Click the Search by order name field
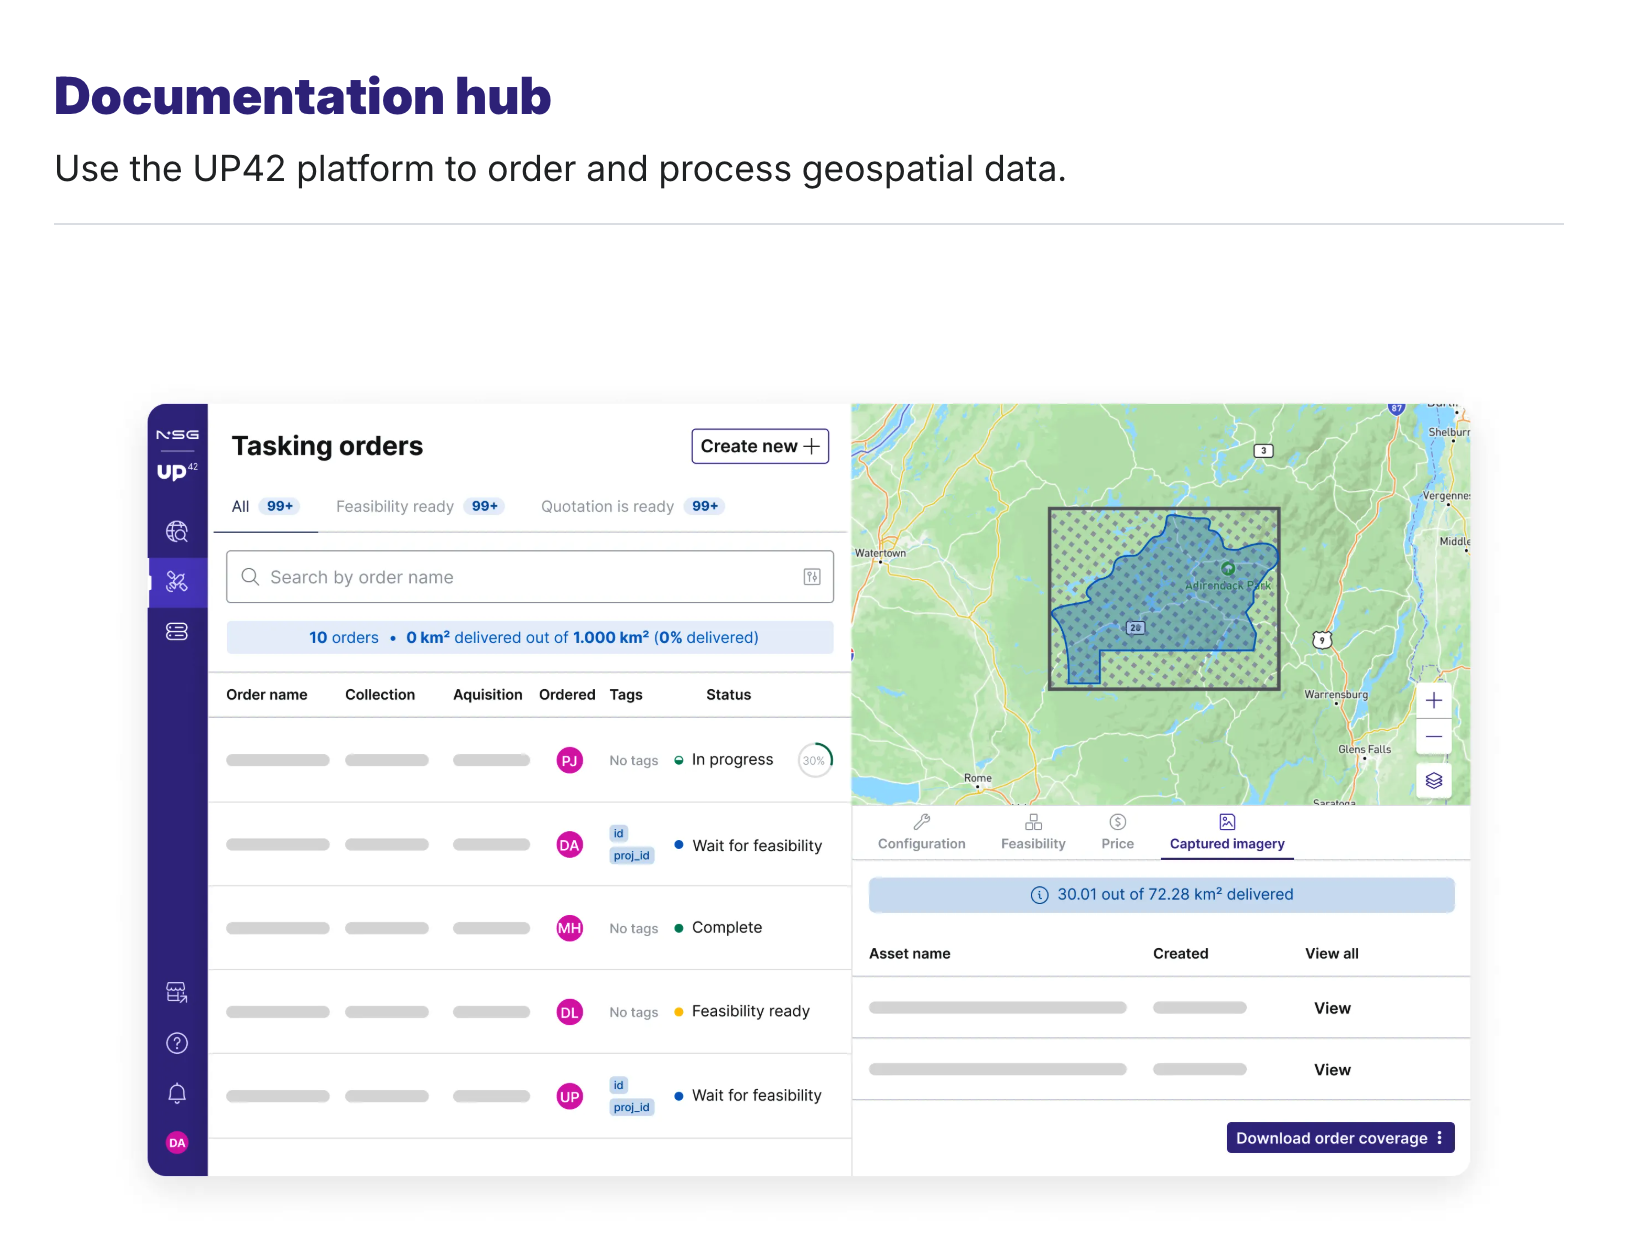The width and height of the screenshot is (1636, 1260). [x=530, y=577]
